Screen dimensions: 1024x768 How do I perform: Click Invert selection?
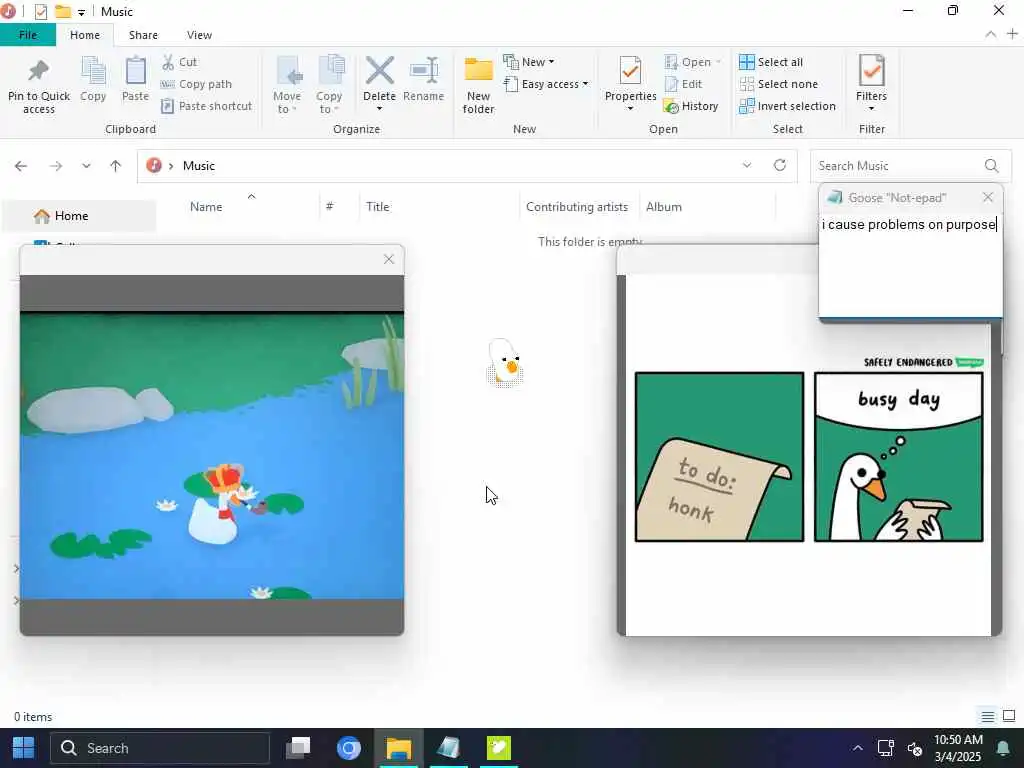[787, 106]
